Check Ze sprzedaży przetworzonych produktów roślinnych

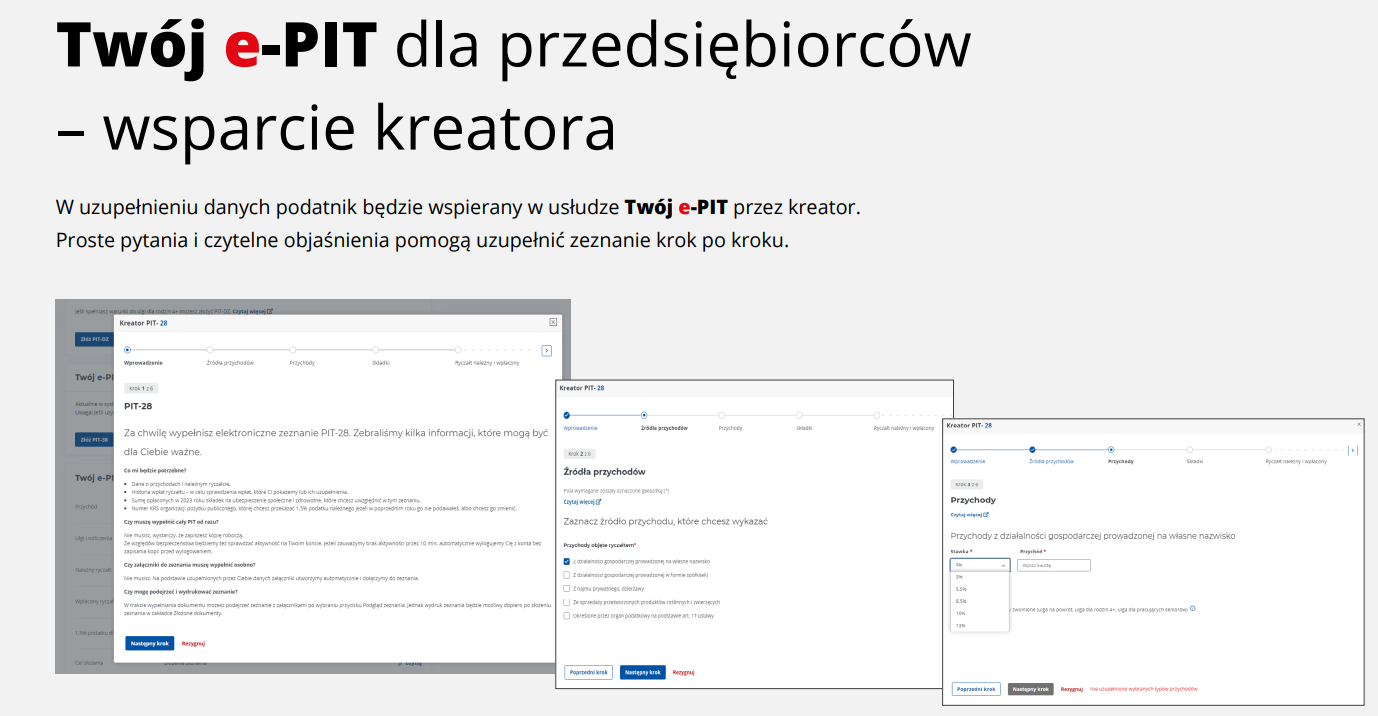[566, 602]
